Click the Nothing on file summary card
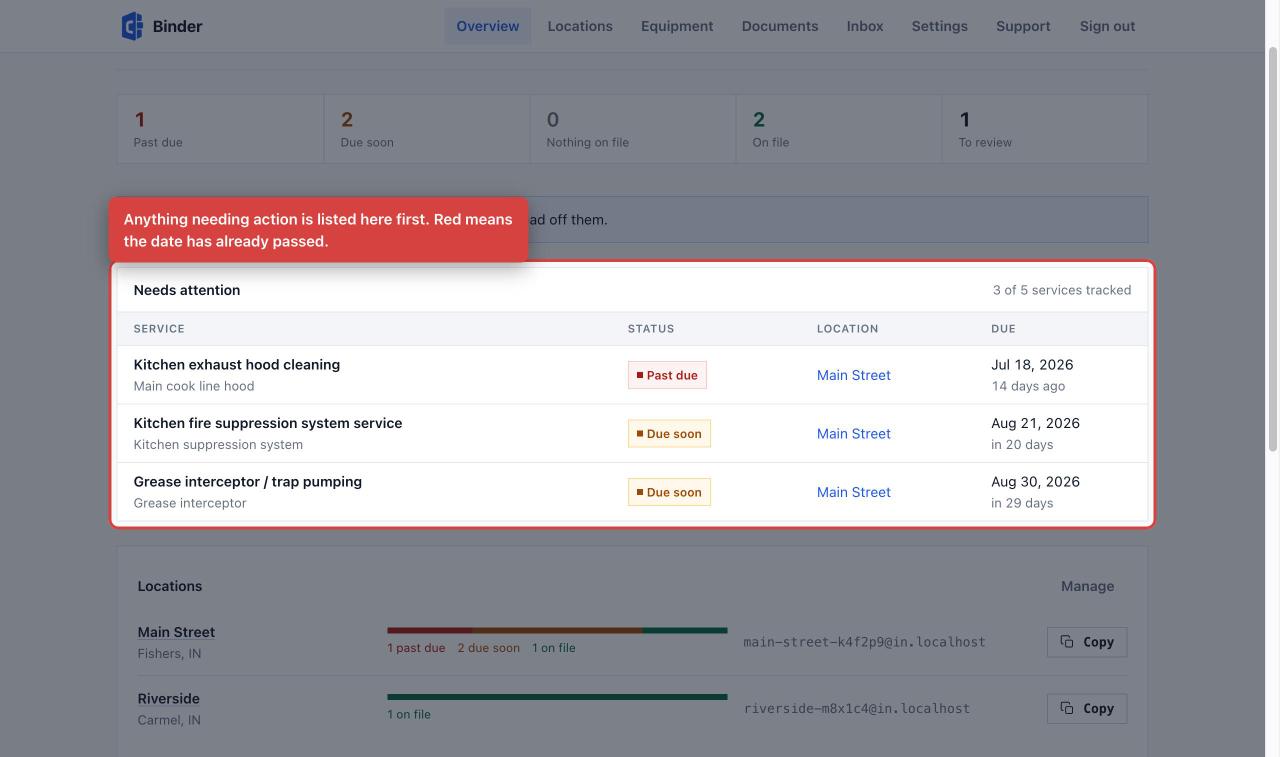This screenshot has width=1280, height=757. coord(633,129)
